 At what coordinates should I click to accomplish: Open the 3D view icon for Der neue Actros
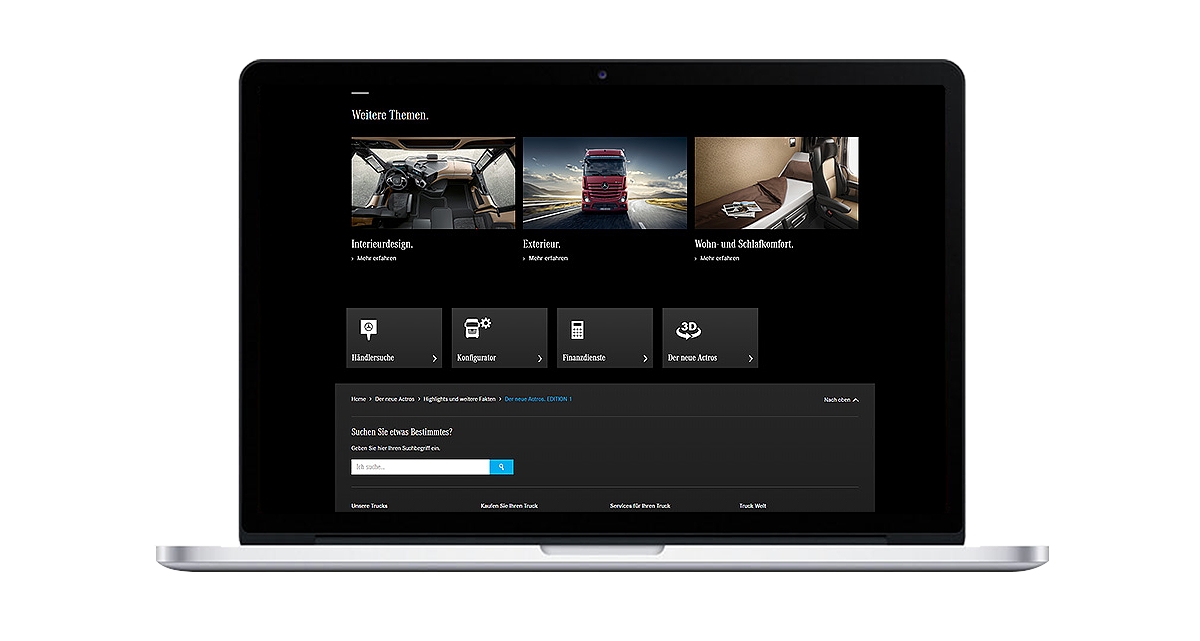point(688,329)
